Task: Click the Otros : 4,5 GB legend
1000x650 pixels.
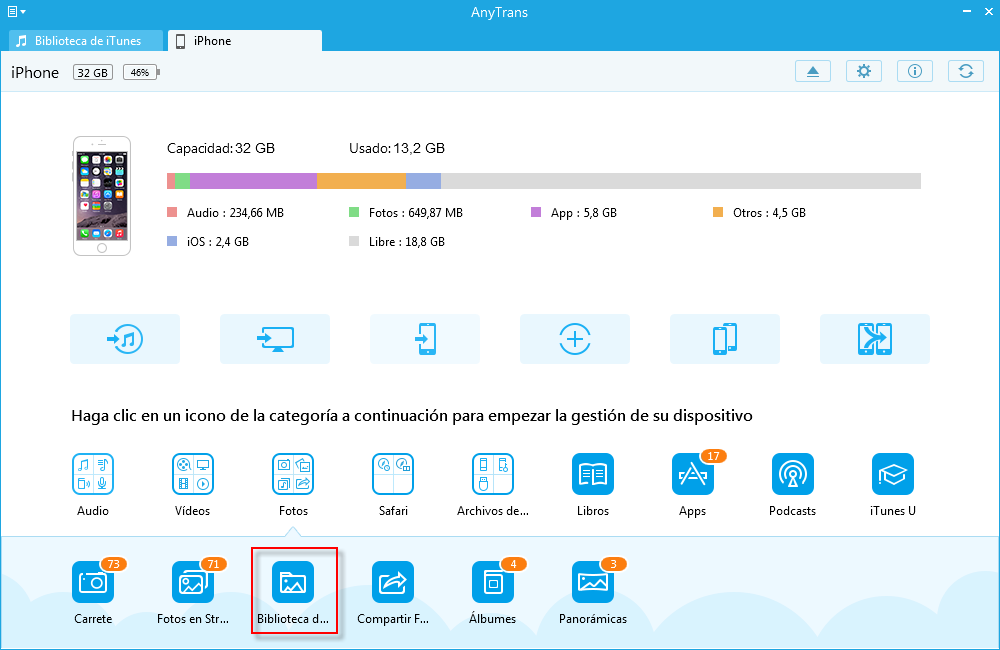Action: (x=760, y=212)
